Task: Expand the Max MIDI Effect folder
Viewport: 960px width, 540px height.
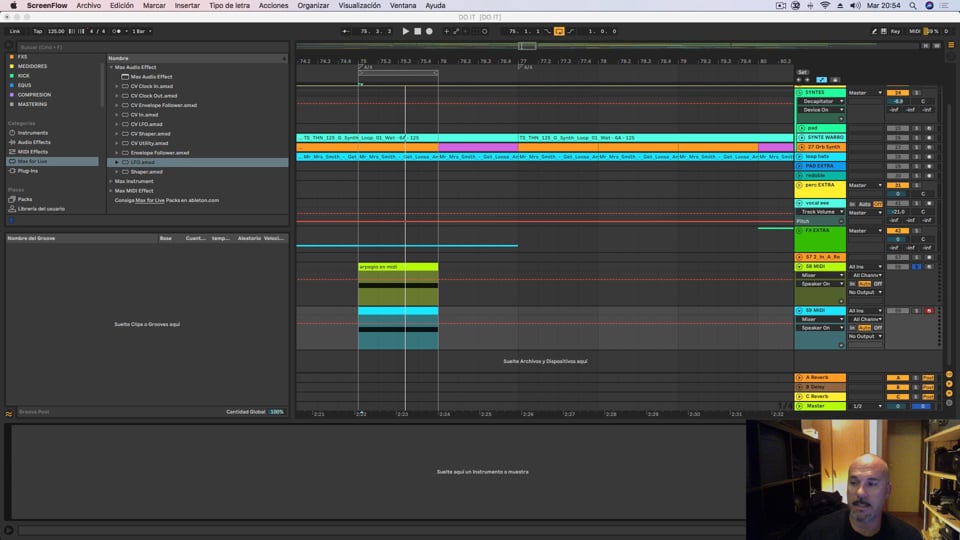Action: click(x=111, y=191)
